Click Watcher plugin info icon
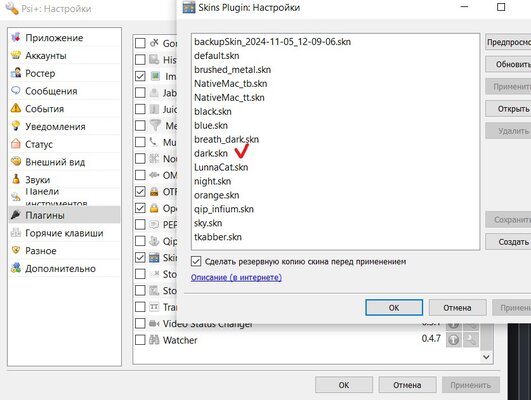Viewport: 531px width, 400px height. (x=454, y=339)
